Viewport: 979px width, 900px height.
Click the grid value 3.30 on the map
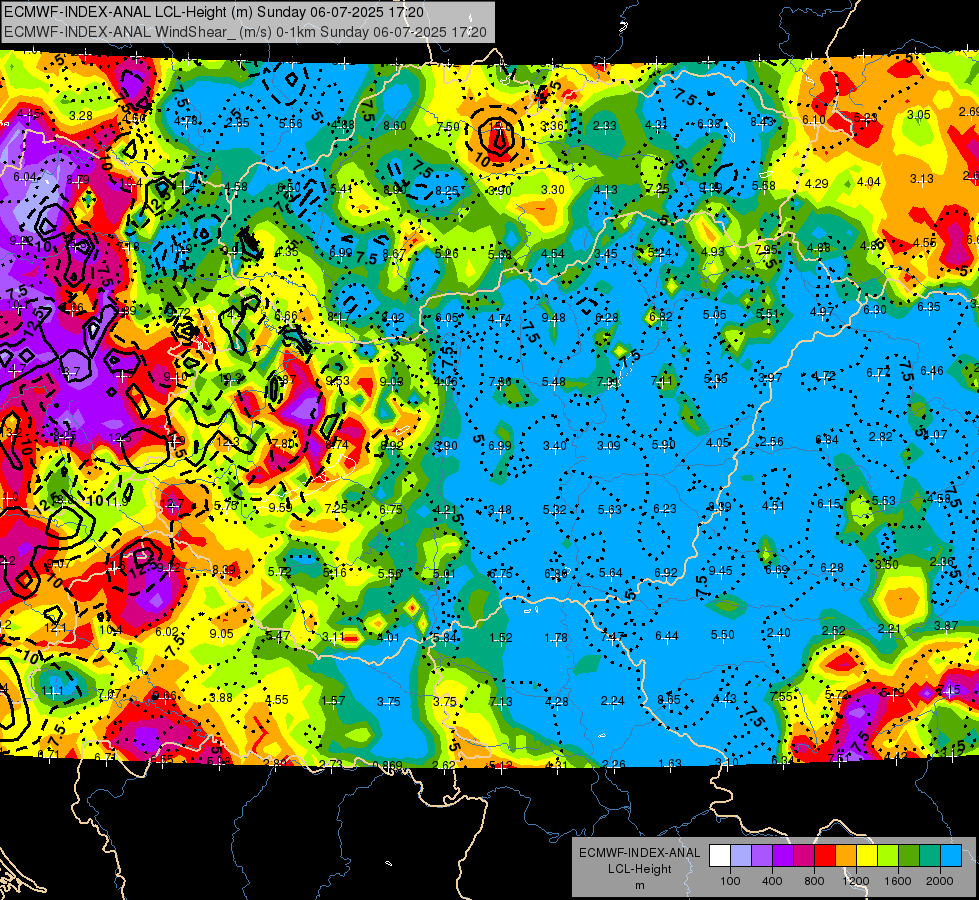(553, 190)
